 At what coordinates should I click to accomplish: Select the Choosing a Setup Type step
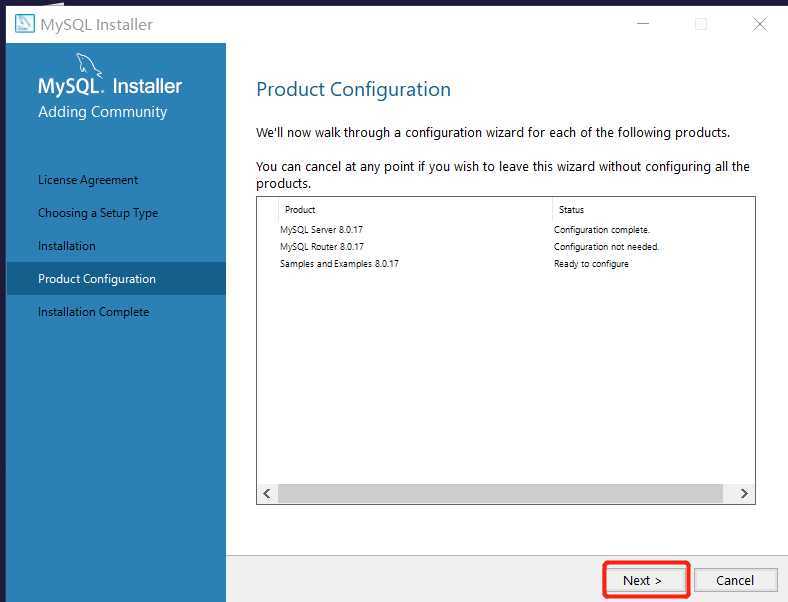(x=98, y=213)
